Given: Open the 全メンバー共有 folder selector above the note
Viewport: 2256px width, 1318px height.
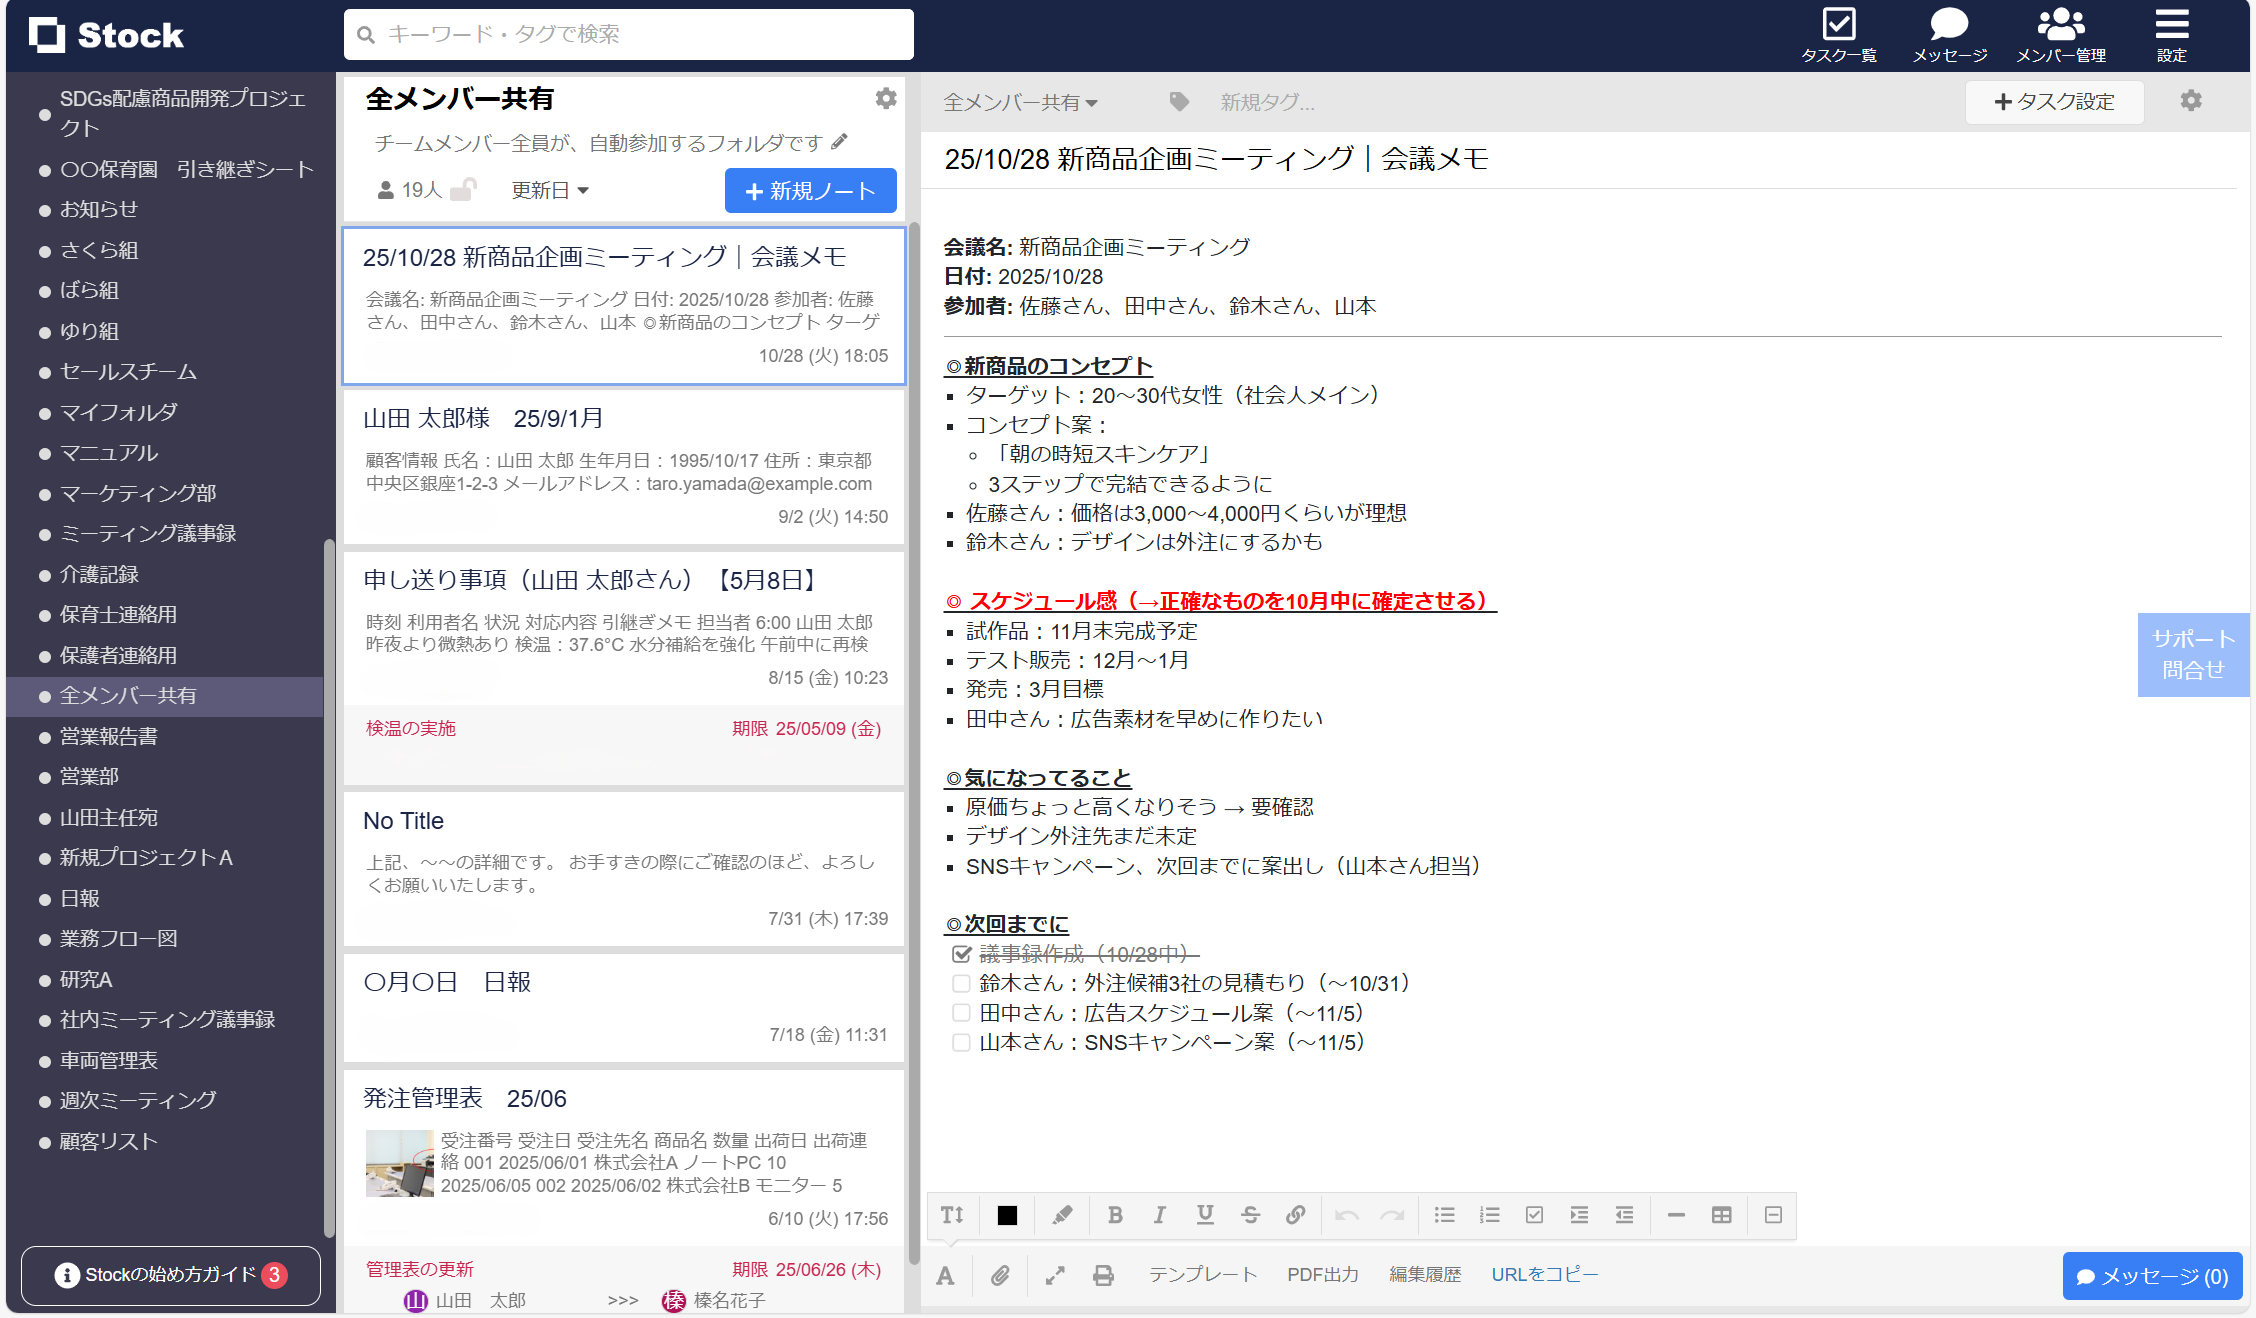Looking at the screenshot, I should [x=1020, y=102].
